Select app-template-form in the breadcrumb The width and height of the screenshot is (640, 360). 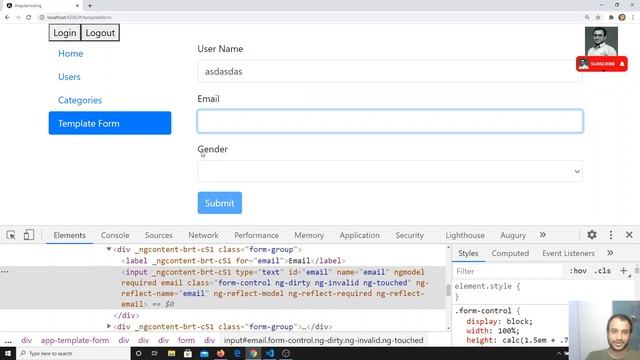[x=75, y=340]
